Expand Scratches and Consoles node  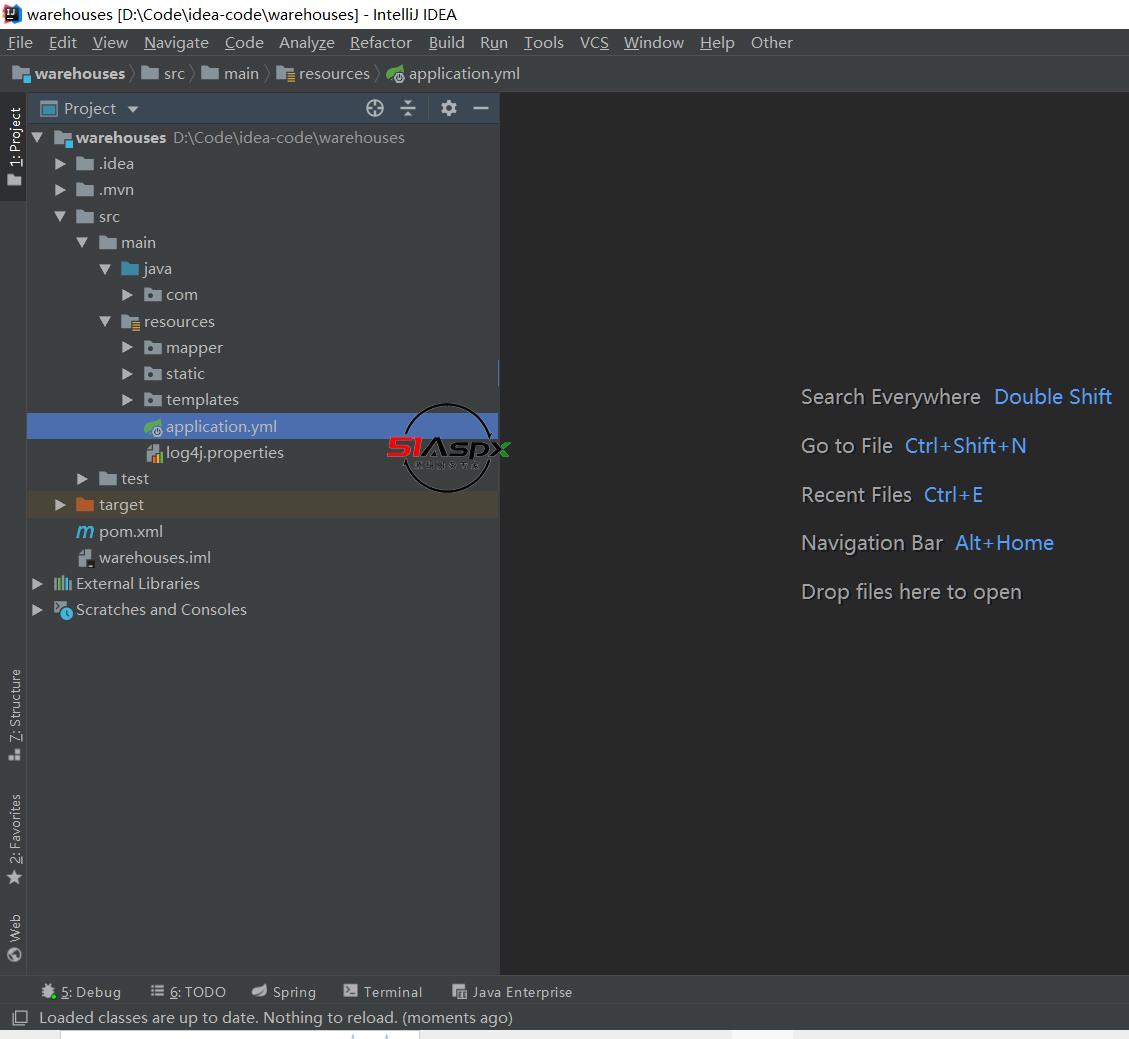click(x=37, y=610)
